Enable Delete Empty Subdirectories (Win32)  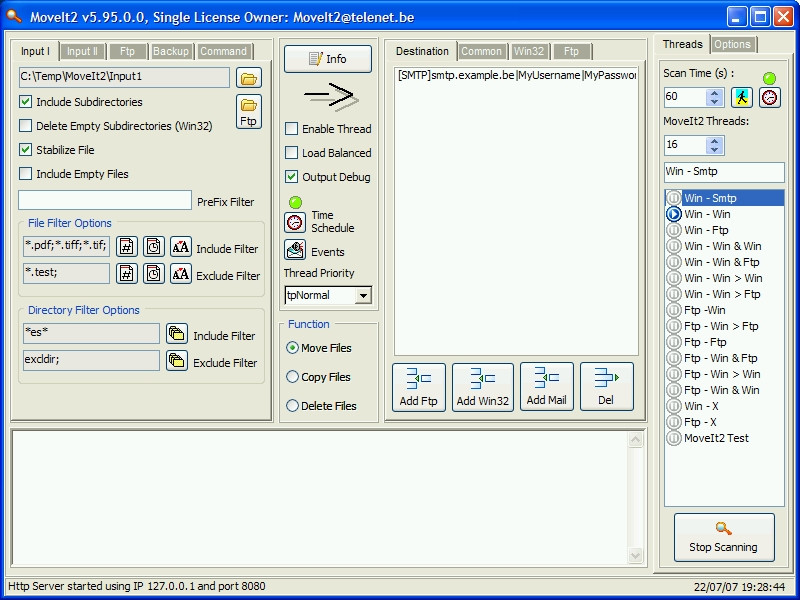pyautogui.click(x=25, y=126)
